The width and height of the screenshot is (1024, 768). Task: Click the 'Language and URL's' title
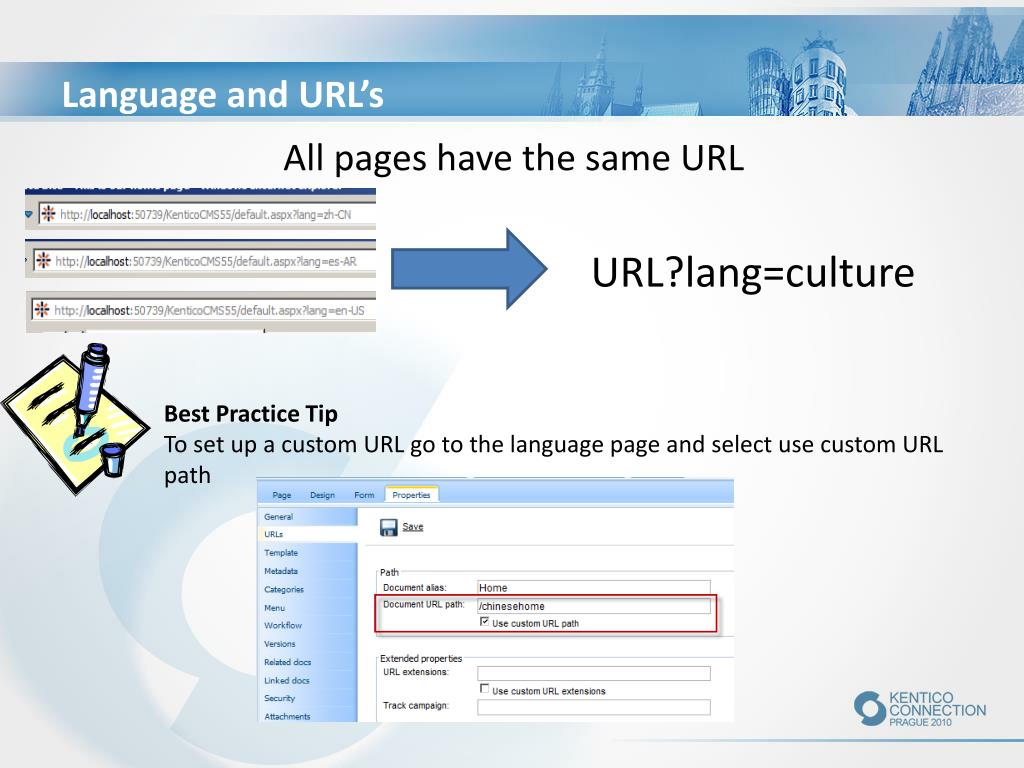(222, 95)
